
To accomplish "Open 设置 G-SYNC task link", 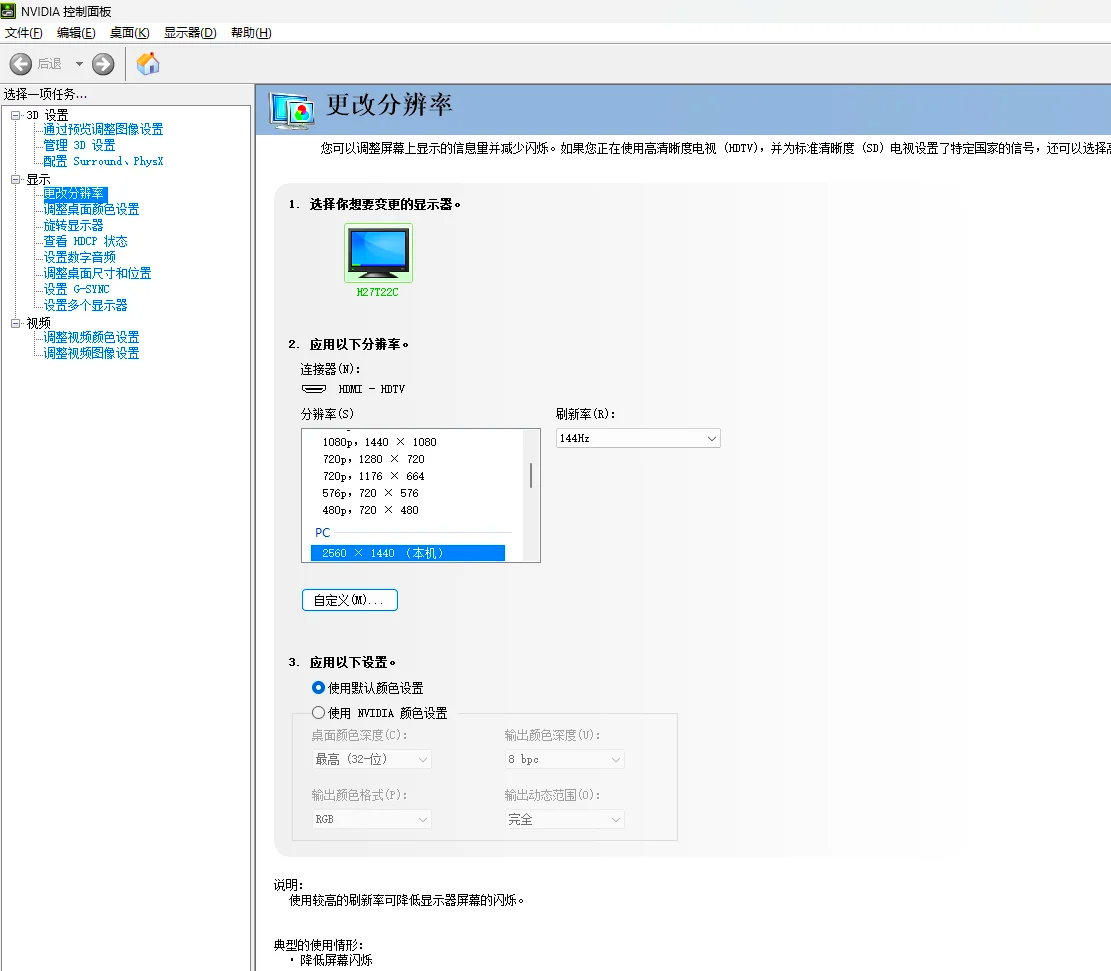I will [x=77, y=289].
